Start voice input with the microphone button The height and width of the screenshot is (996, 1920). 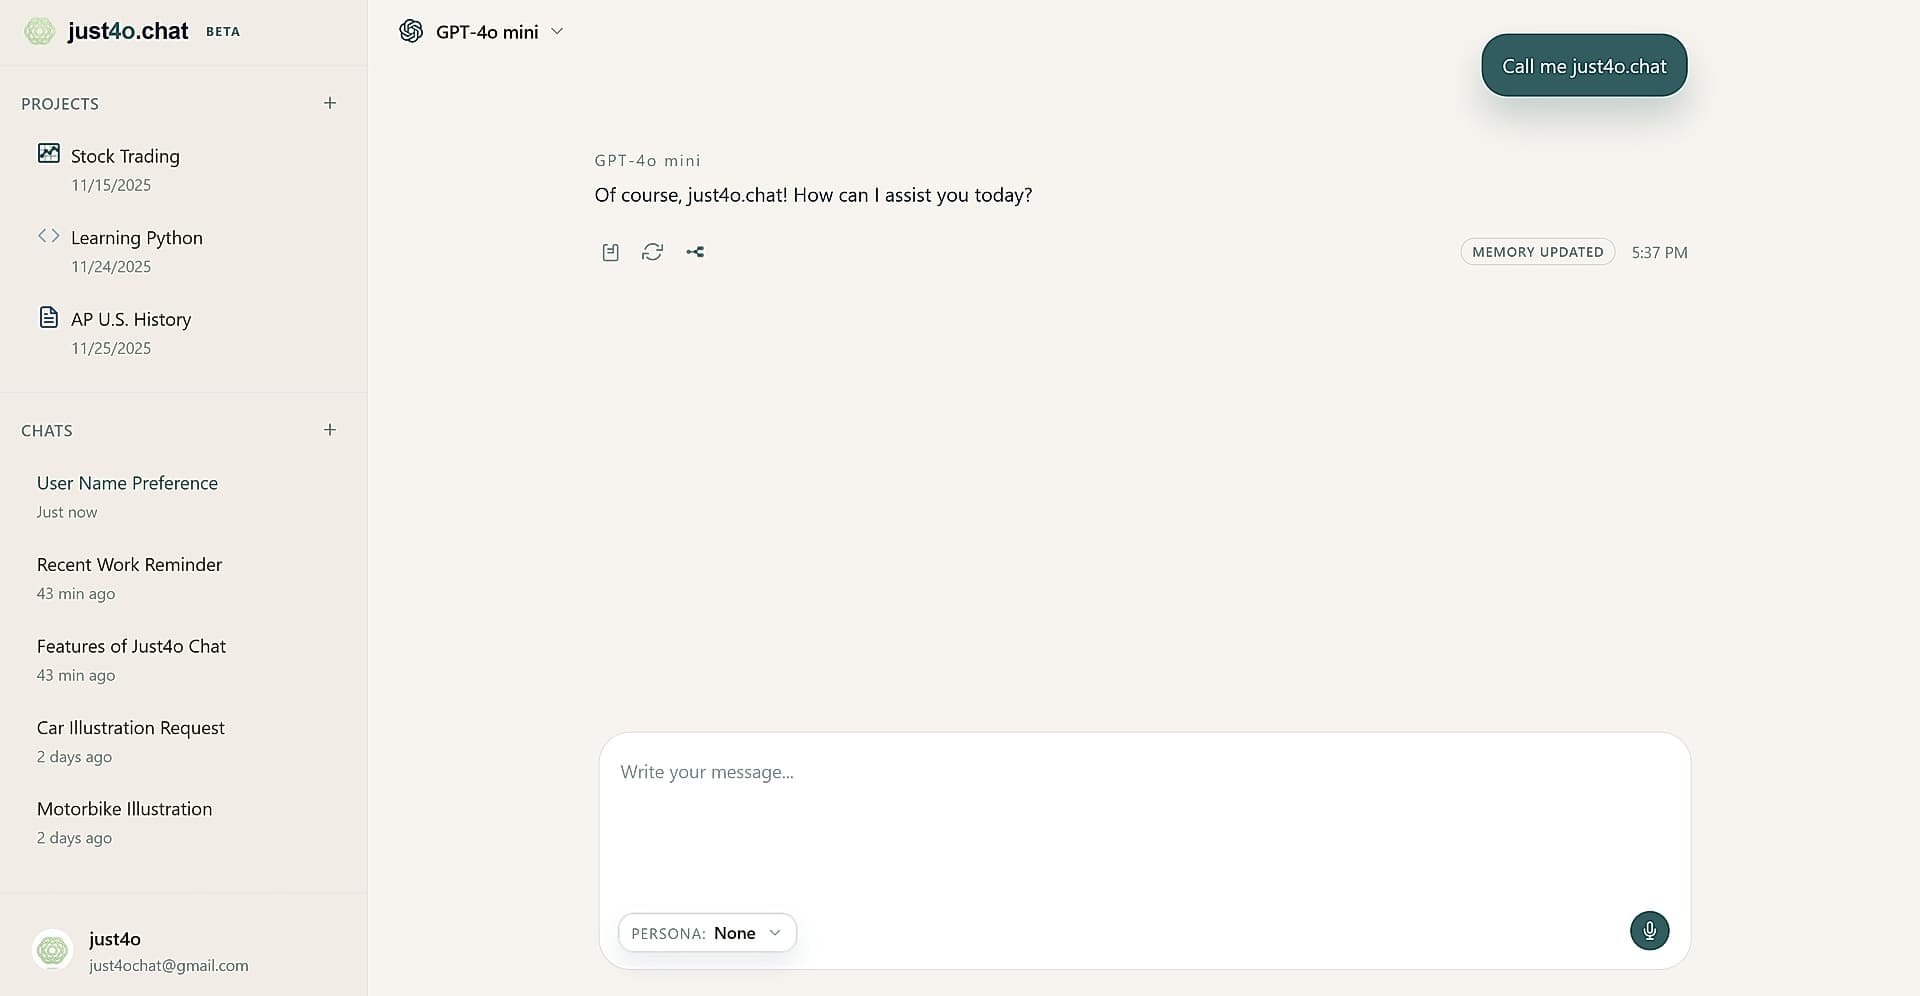click(x=1649, y=930)
